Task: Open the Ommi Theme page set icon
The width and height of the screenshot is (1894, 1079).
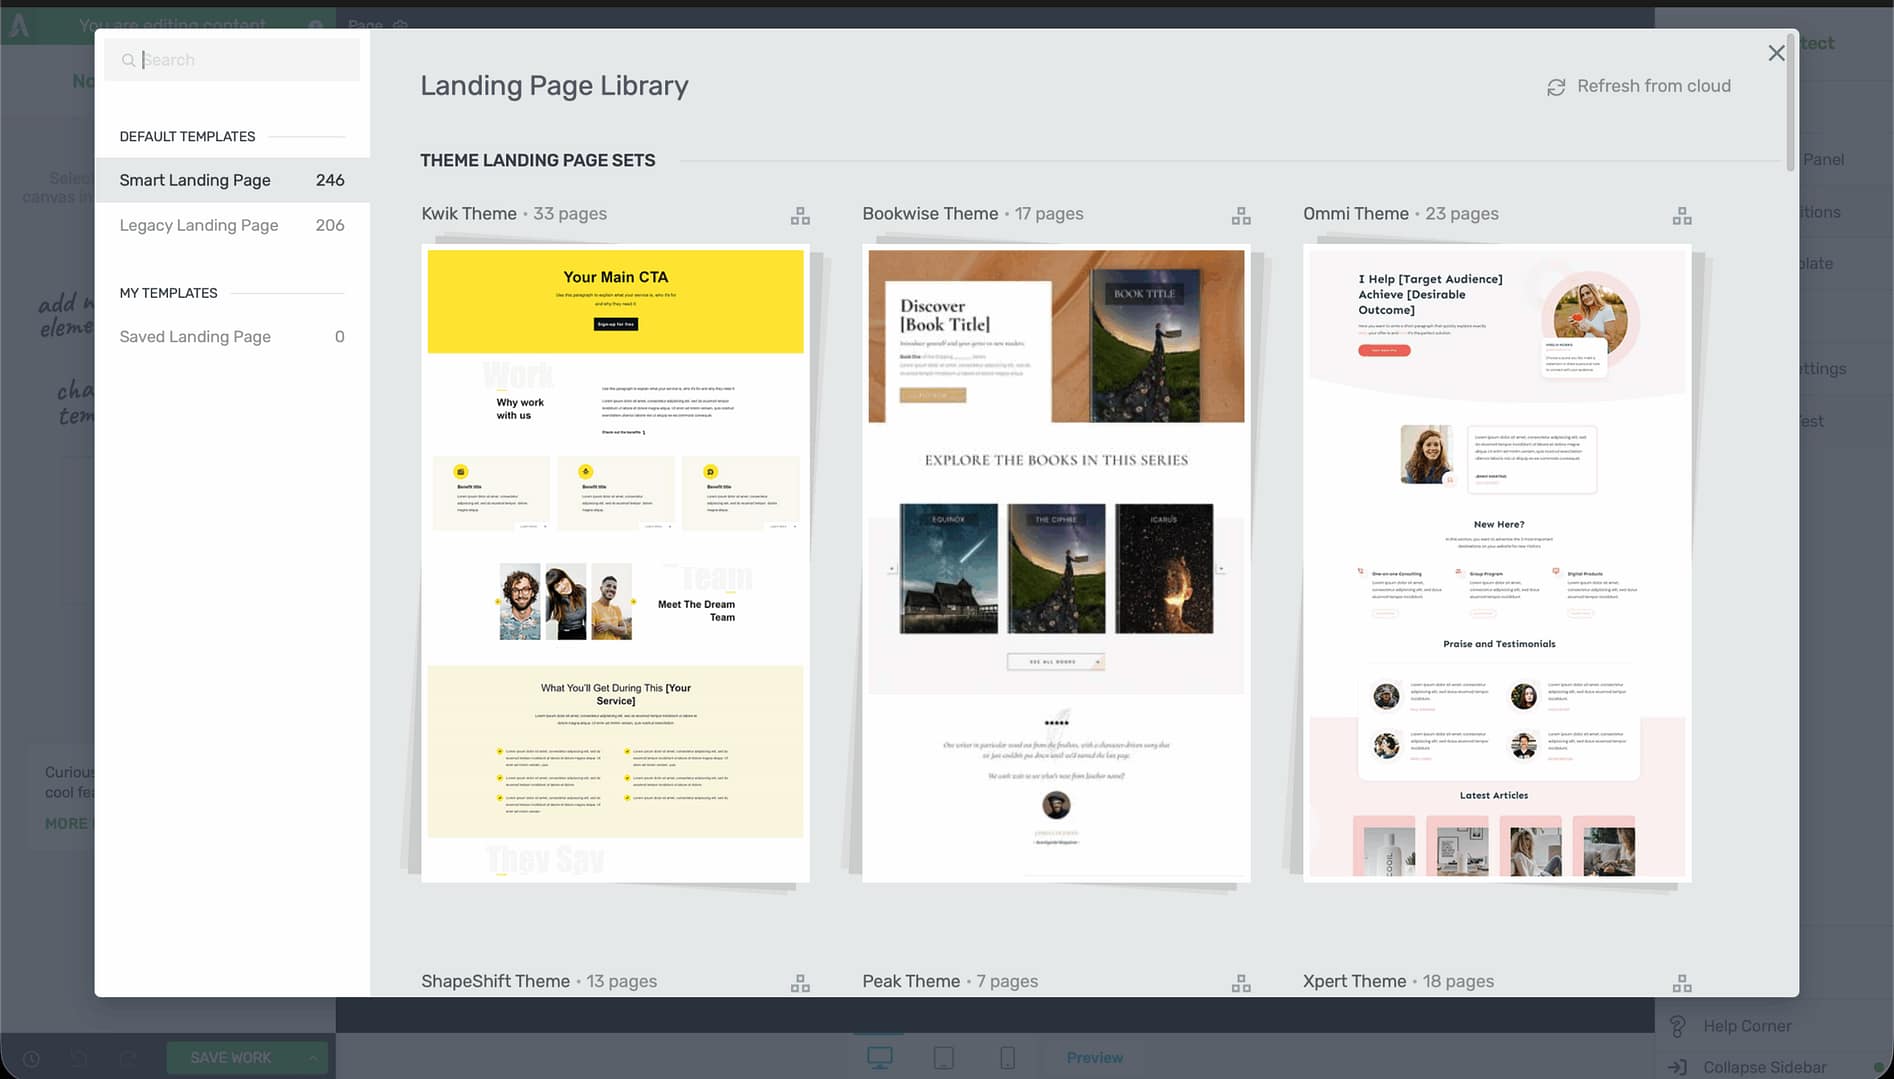Action: (1682, 216)
